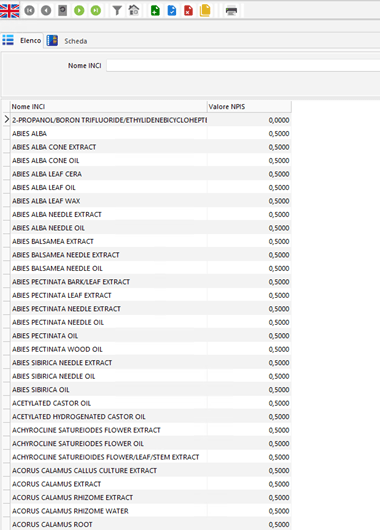The width and height of the screenshot is (380, 530).
Task: Go to previous record arrow button
Action: coord(46,11)
